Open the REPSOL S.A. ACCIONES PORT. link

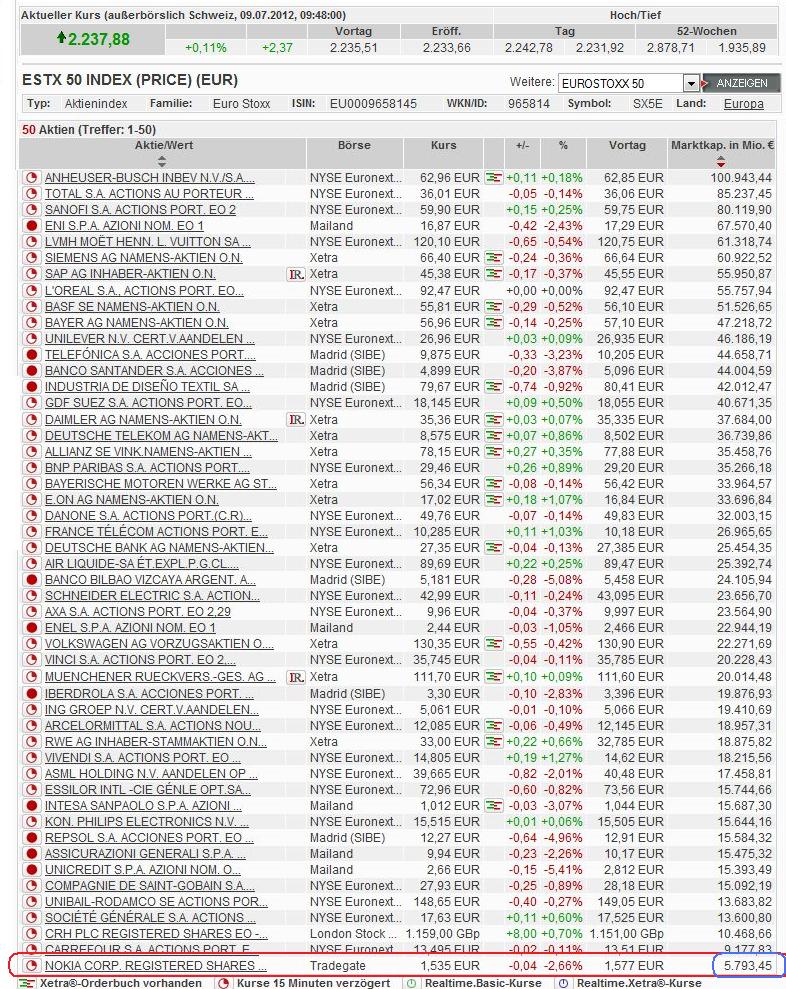coord(149,838)
